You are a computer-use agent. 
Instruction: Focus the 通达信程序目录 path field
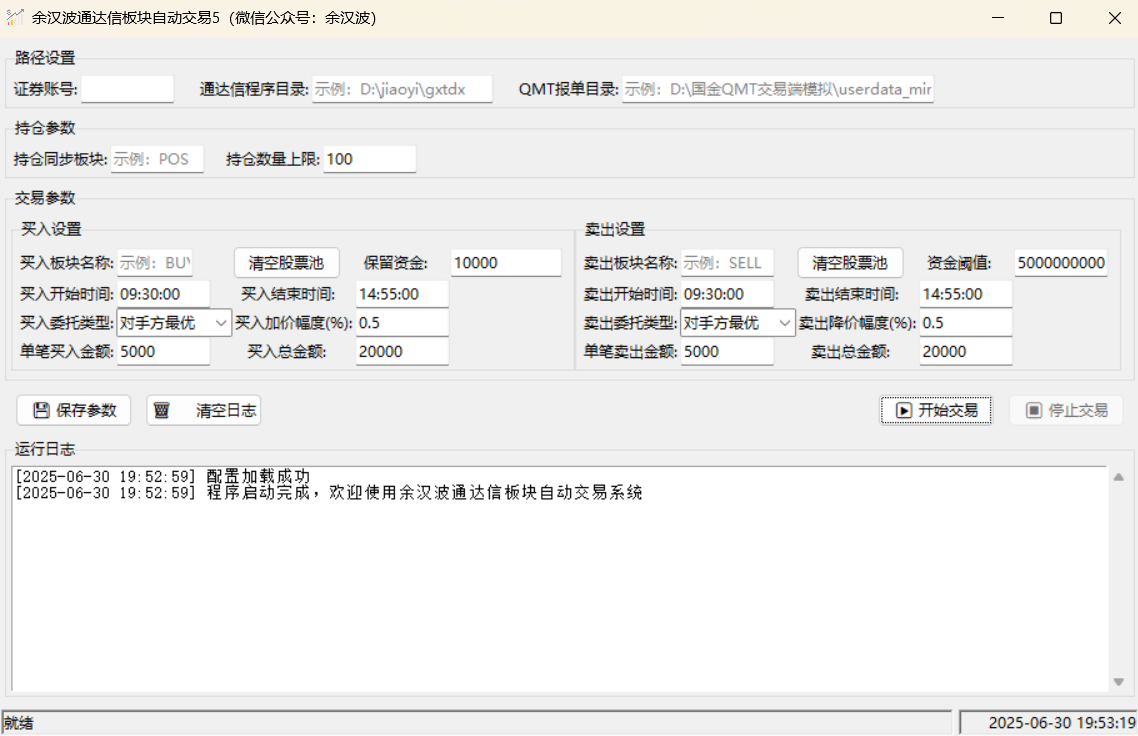[402, 89]
